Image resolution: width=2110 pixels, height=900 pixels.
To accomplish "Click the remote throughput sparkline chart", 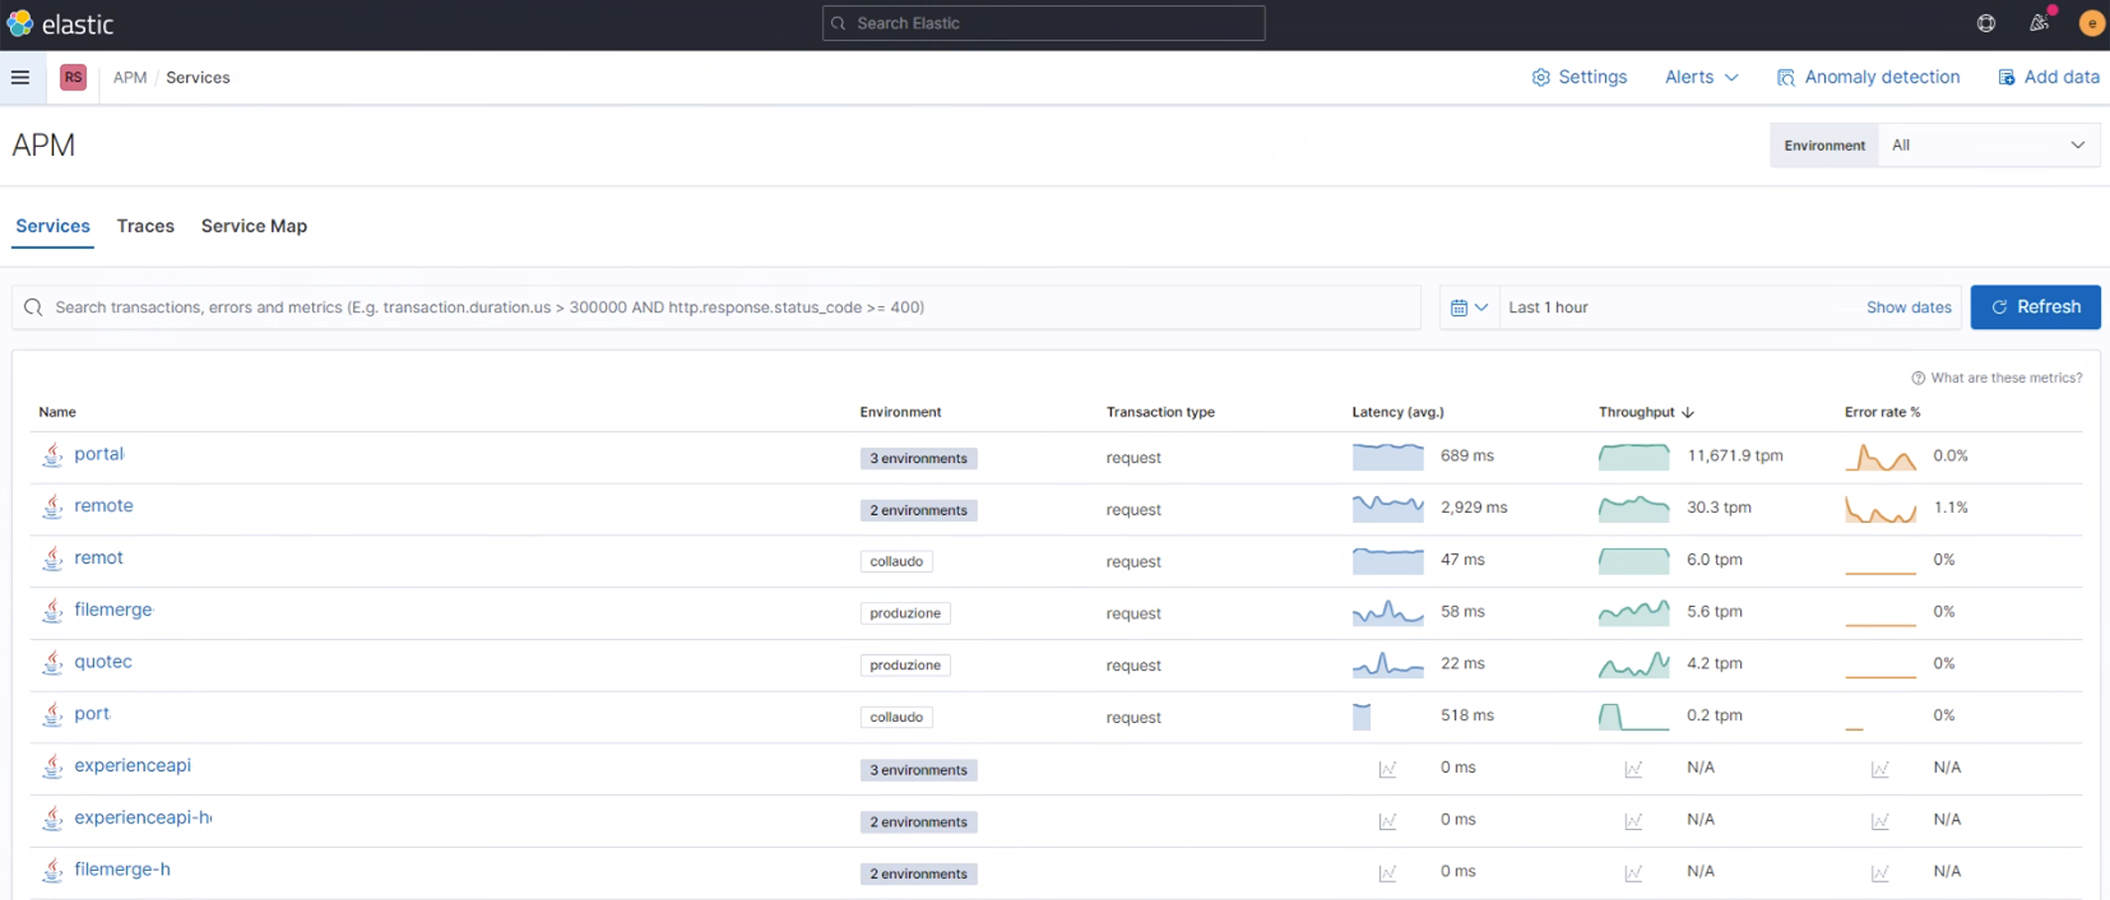I will (1634, 508).
